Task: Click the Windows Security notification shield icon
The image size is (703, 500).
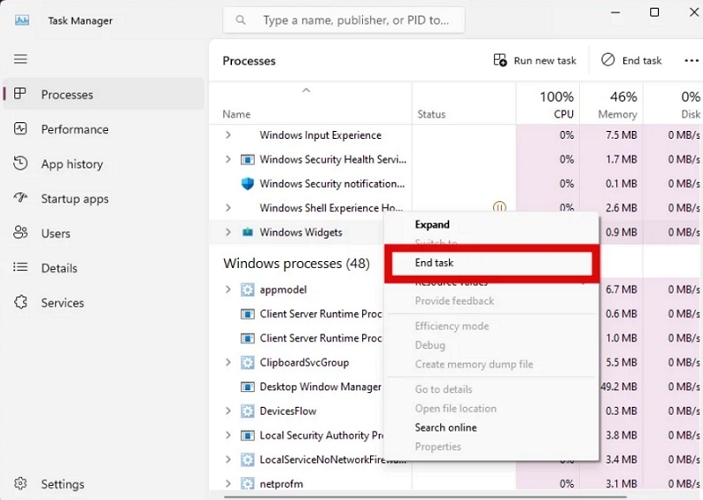Action: pyautogui.click(x=247, y=183)
